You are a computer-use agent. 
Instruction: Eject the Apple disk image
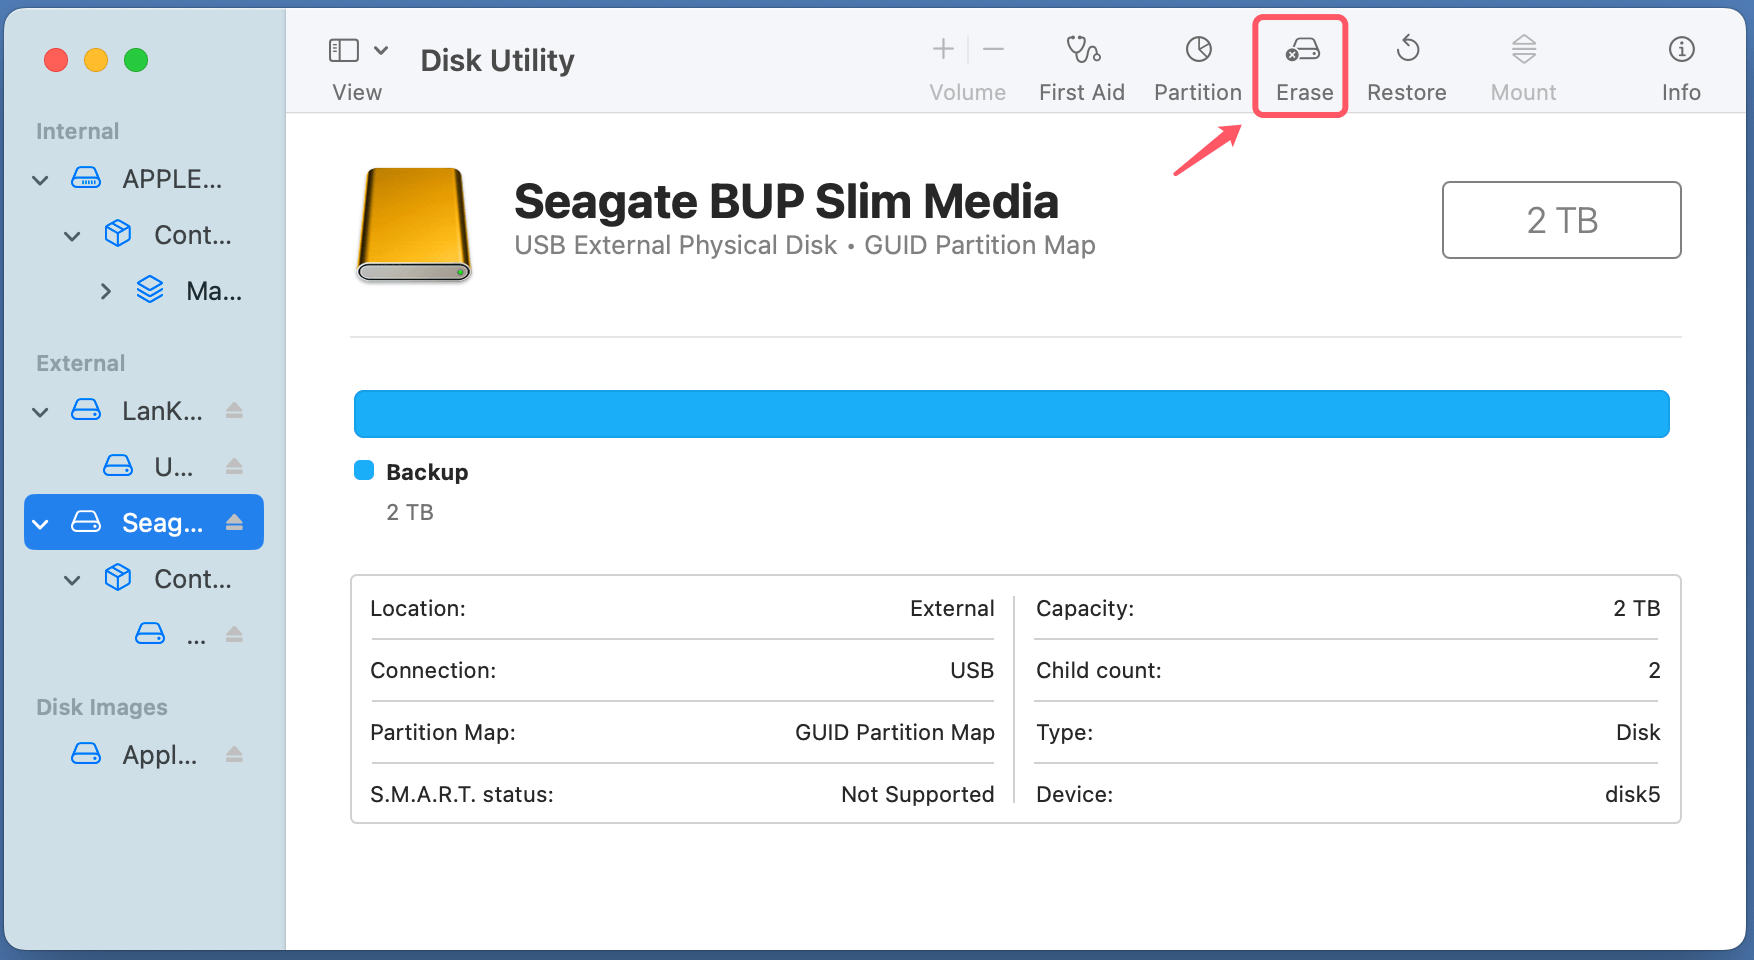234,755
